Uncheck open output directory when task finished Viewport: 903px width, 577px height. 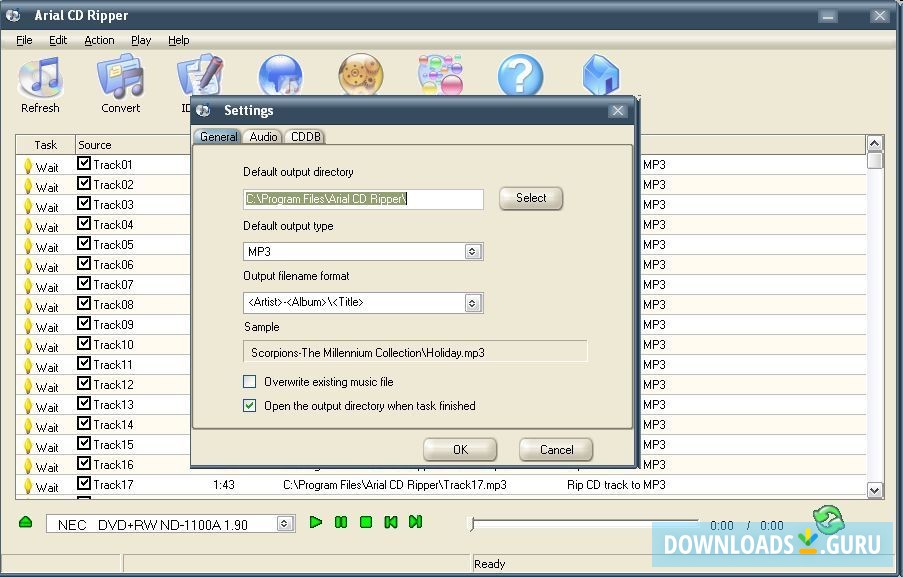(x=249, y=406)
